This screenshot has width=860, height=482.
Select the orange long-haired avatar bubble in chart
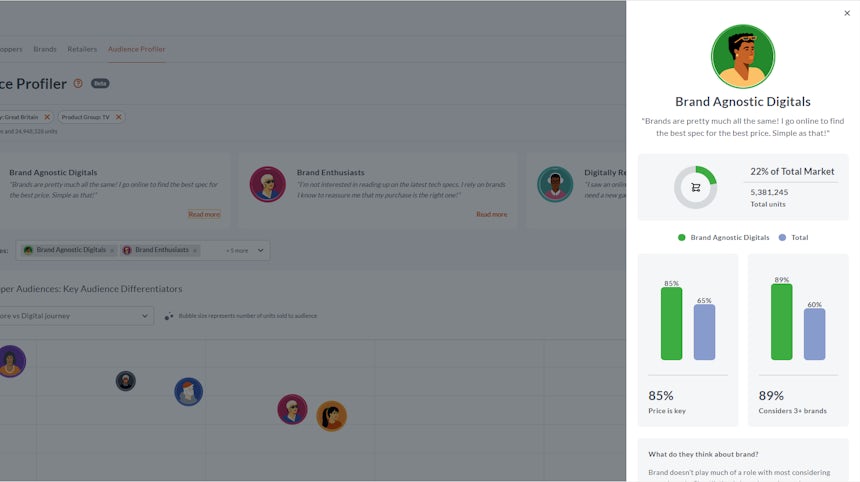[331, 415]
